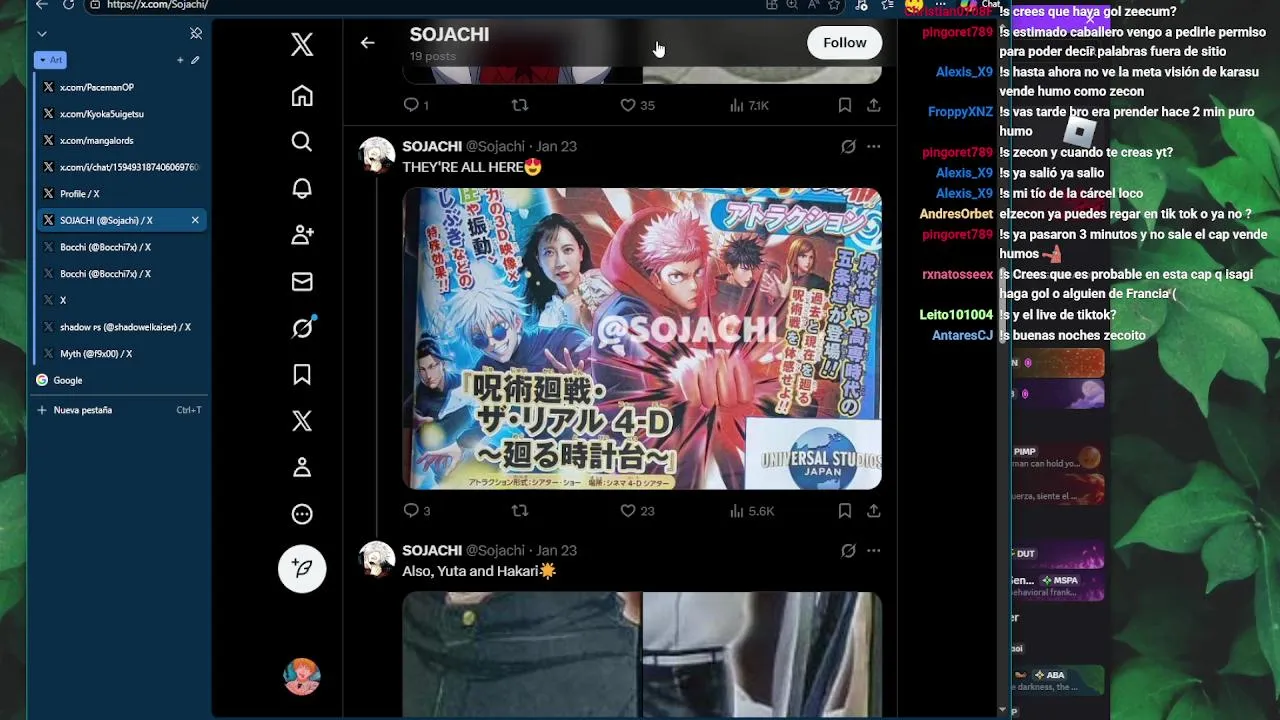This screenshot has height=720, width=1280.
Task: Click chat username FroppyXNZ
Action: coord(960,112)
